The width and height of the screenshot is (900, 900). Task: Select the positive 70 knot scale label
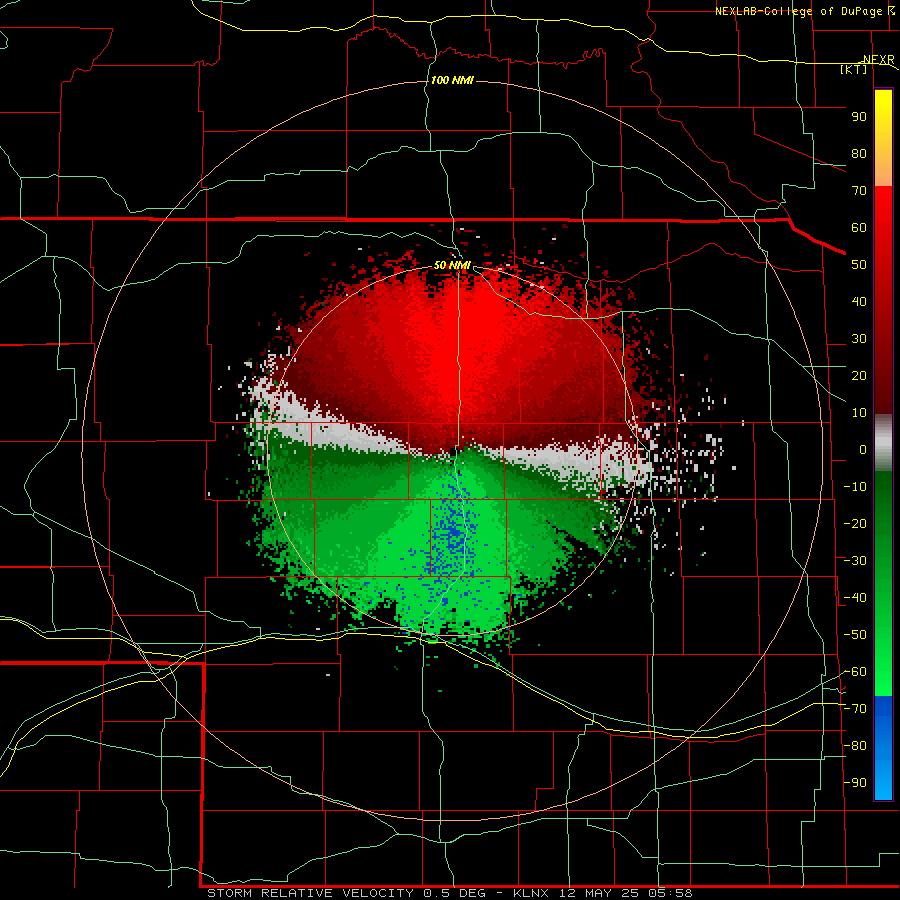[859, 191]
